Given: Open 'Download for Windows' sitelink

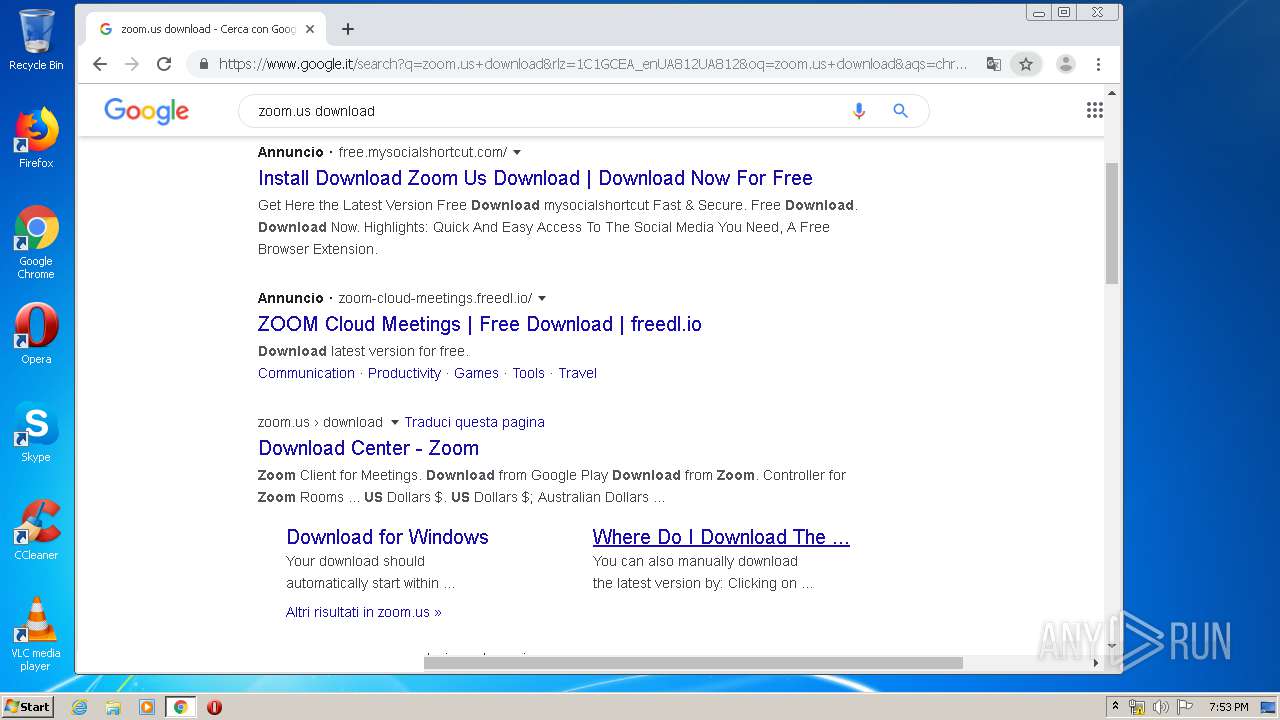Looking at the screenshot, I should pos(387,537).
